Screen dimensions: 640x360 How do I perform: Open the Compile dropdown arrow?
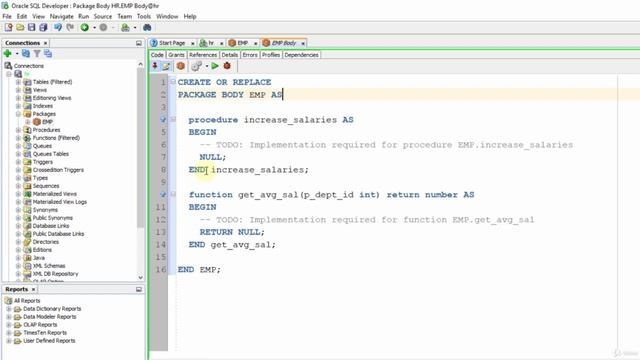tap(207, 66)
